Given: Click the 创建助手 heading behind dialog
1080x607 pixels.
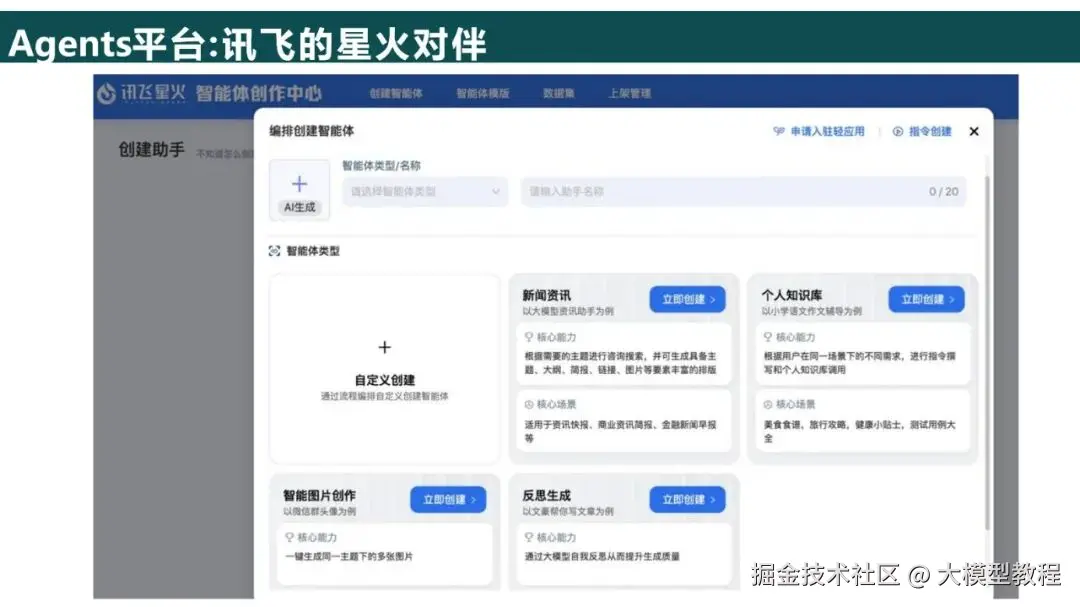Looking at the screenshot, I should pos(152,150).
